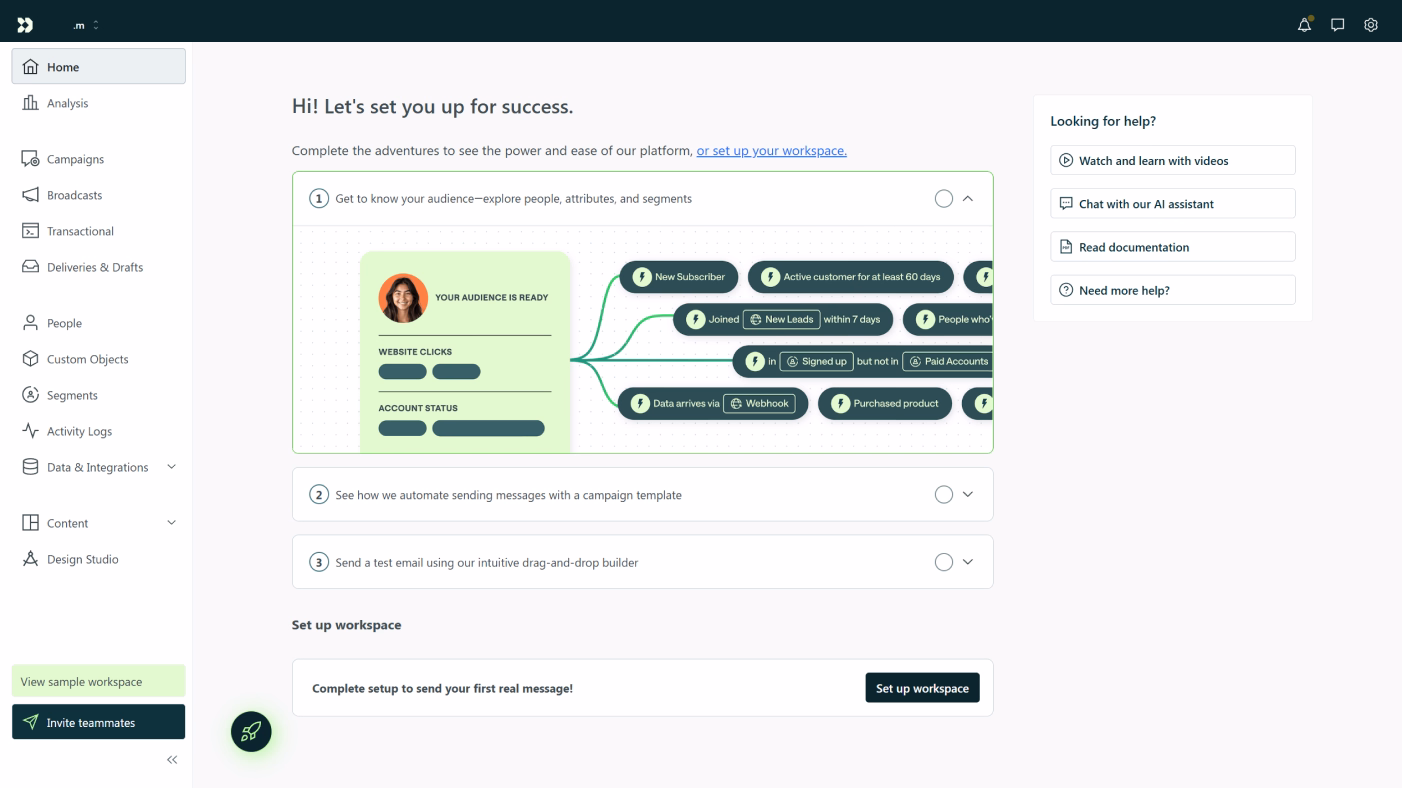
Task: Open Segments using its sidebar icon
Action: [x=31, y=395]
